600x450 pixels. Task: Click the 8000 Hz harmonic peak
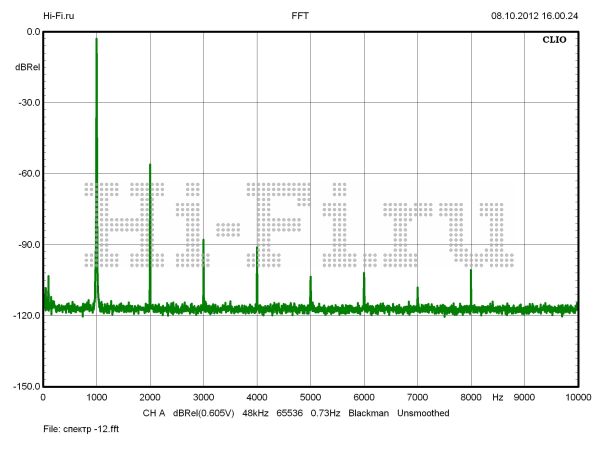[471, 270]
